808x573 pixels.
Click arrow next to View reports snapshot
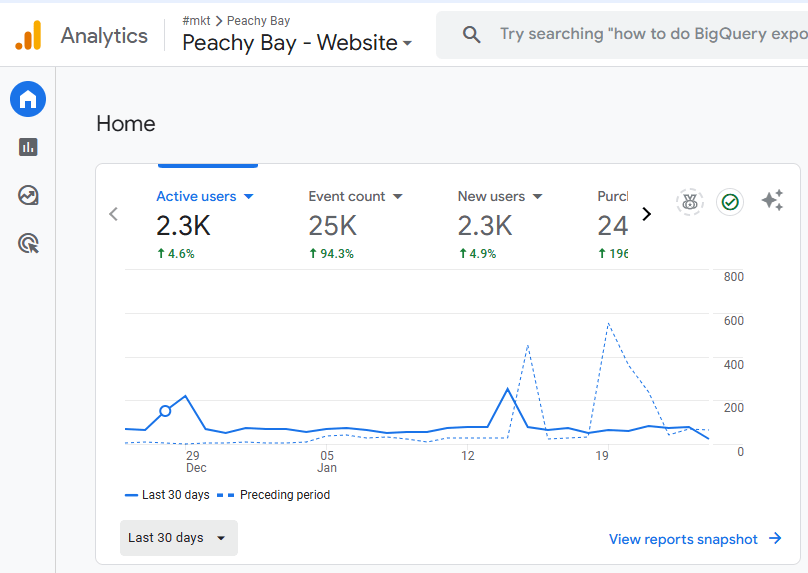[775, 538]
